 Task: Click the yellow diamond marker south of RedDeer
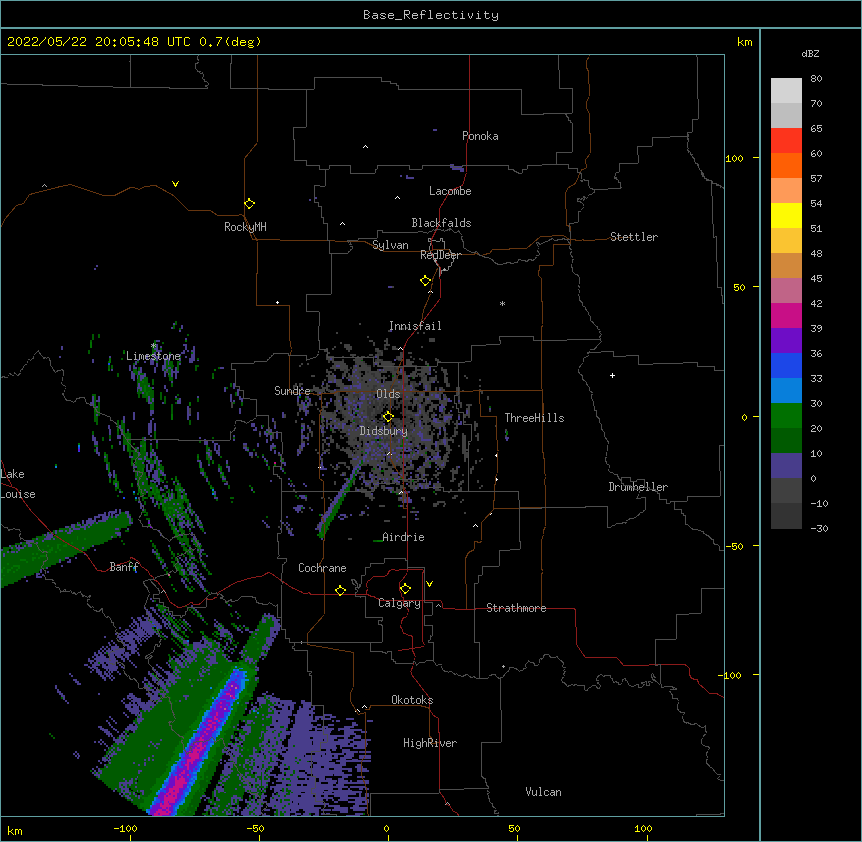point(426,281)
